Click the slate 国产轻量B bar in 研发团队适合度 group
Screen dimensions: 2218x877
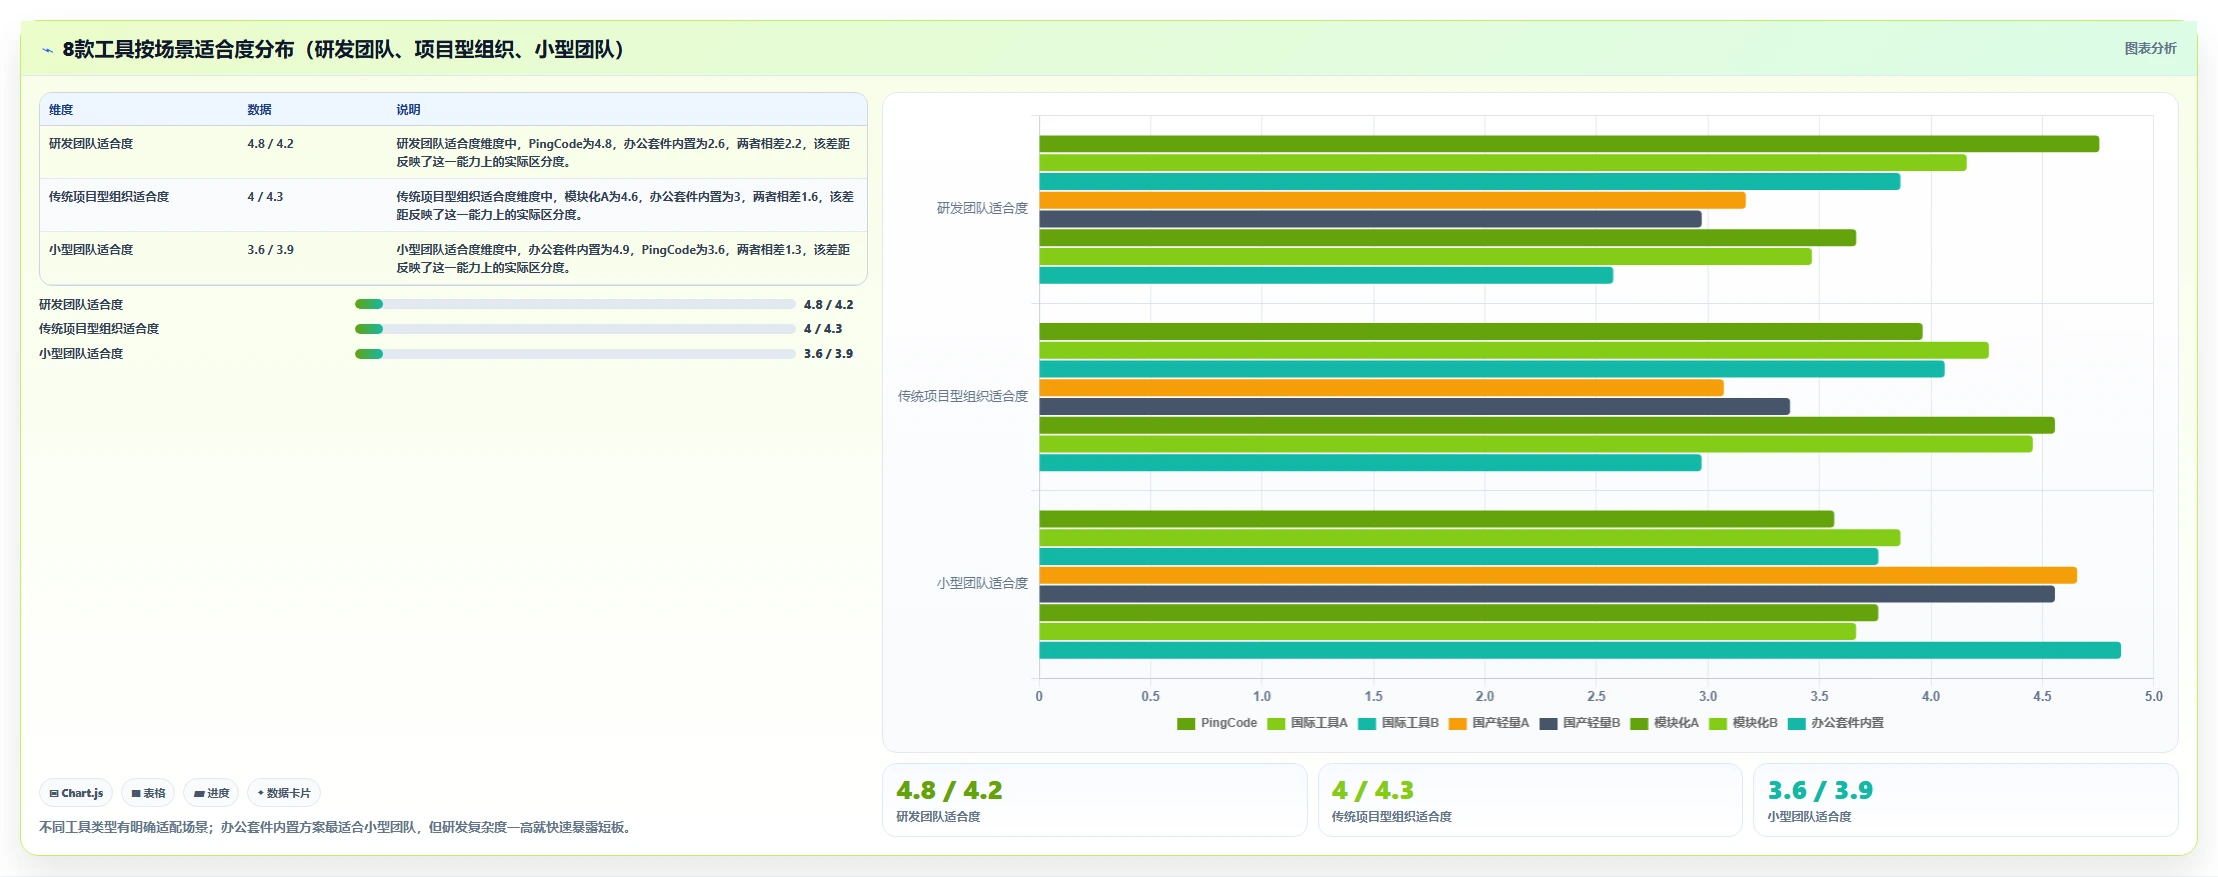coord(1370,219)
